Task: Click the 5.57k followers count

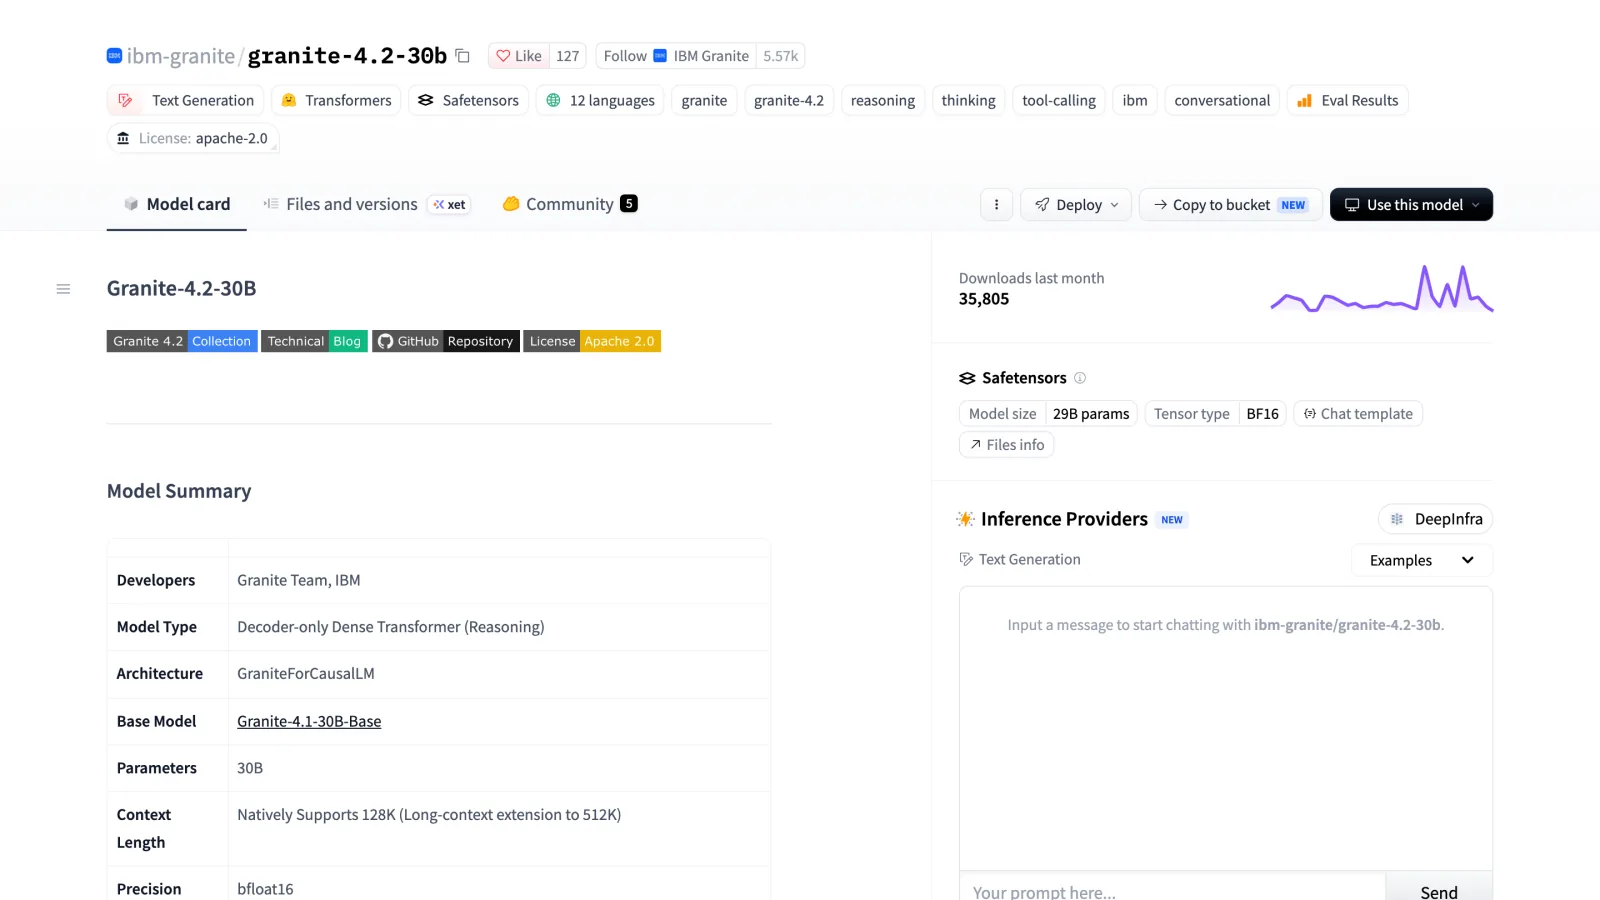Action: 781,56
